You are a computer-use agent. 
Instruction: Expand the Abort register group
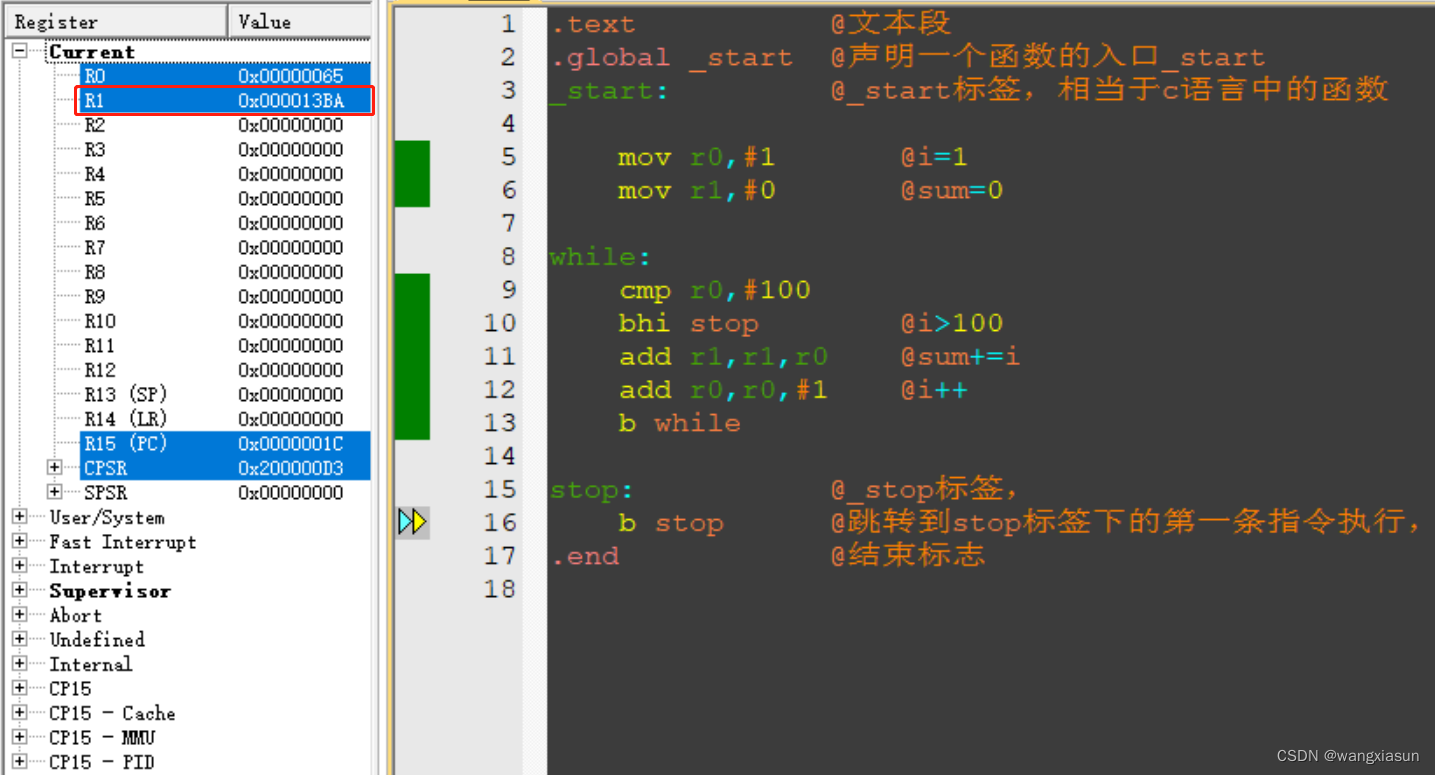(x=19, y=615)
